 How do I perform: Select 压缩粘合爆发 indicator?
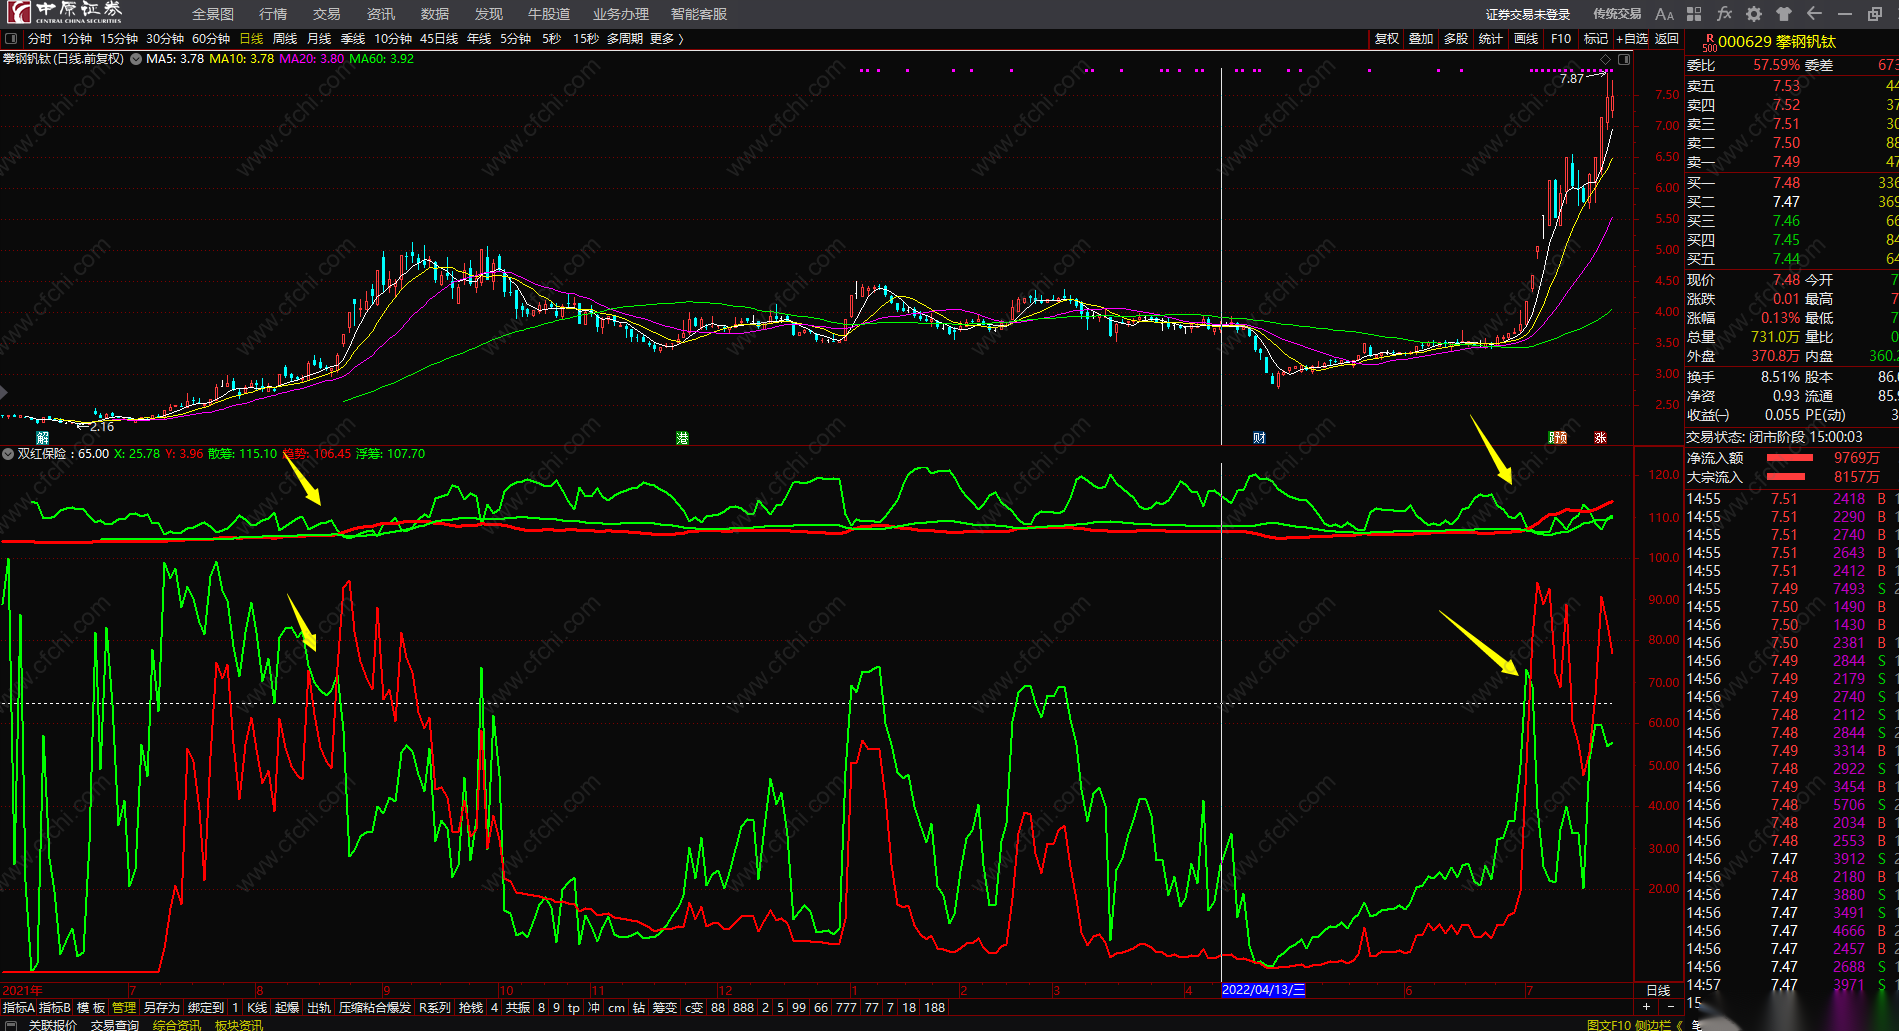(x=375, y=1008)
